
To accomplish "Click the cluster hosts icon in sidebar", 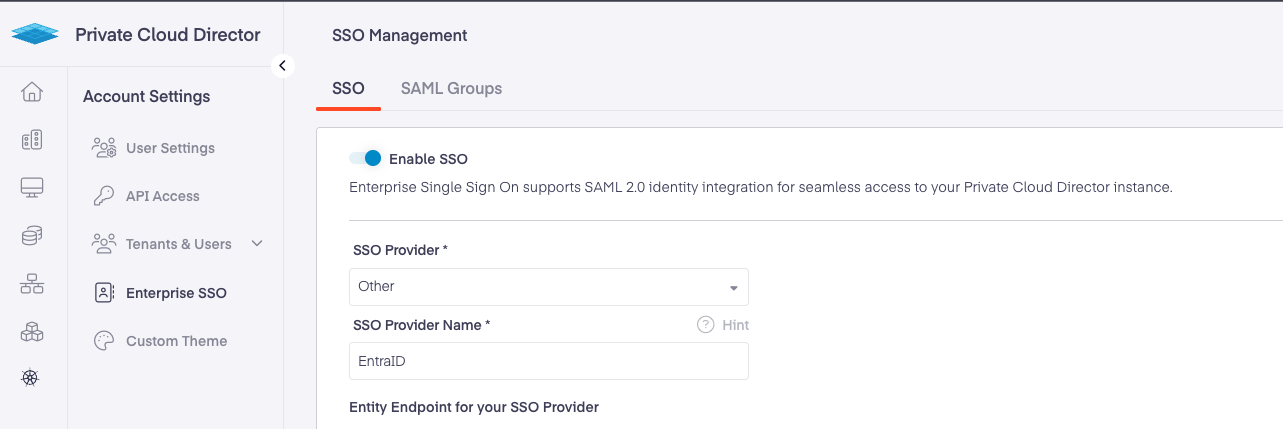I will [x=32, y=140].
